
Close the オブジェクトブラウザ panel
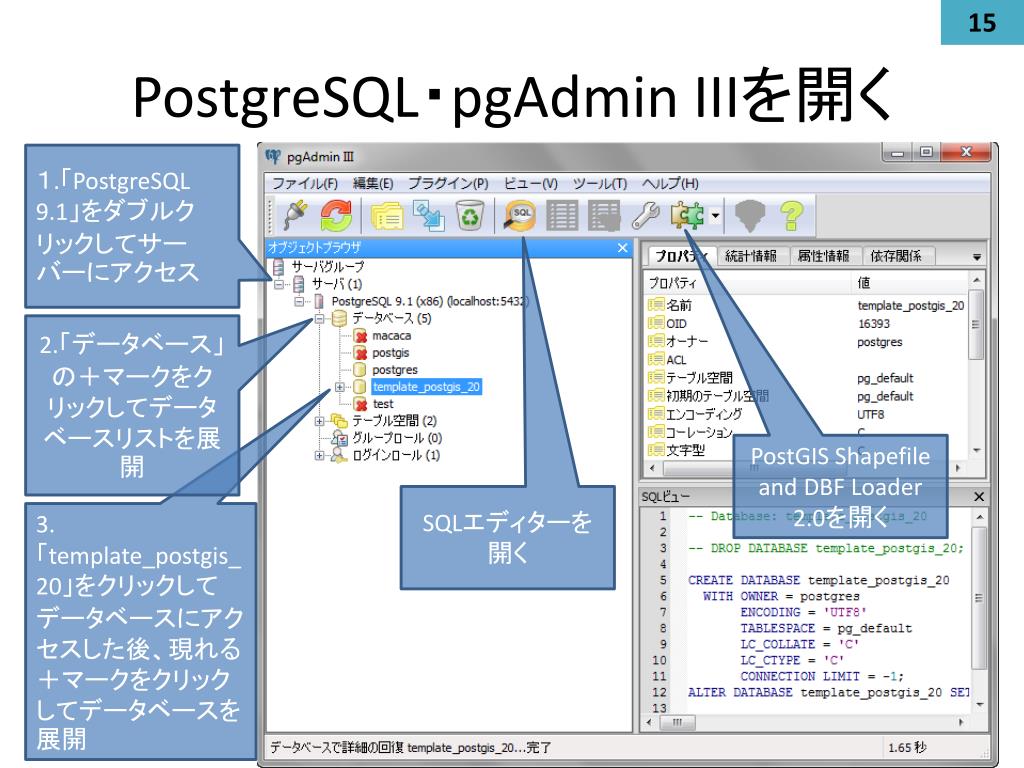622,248
